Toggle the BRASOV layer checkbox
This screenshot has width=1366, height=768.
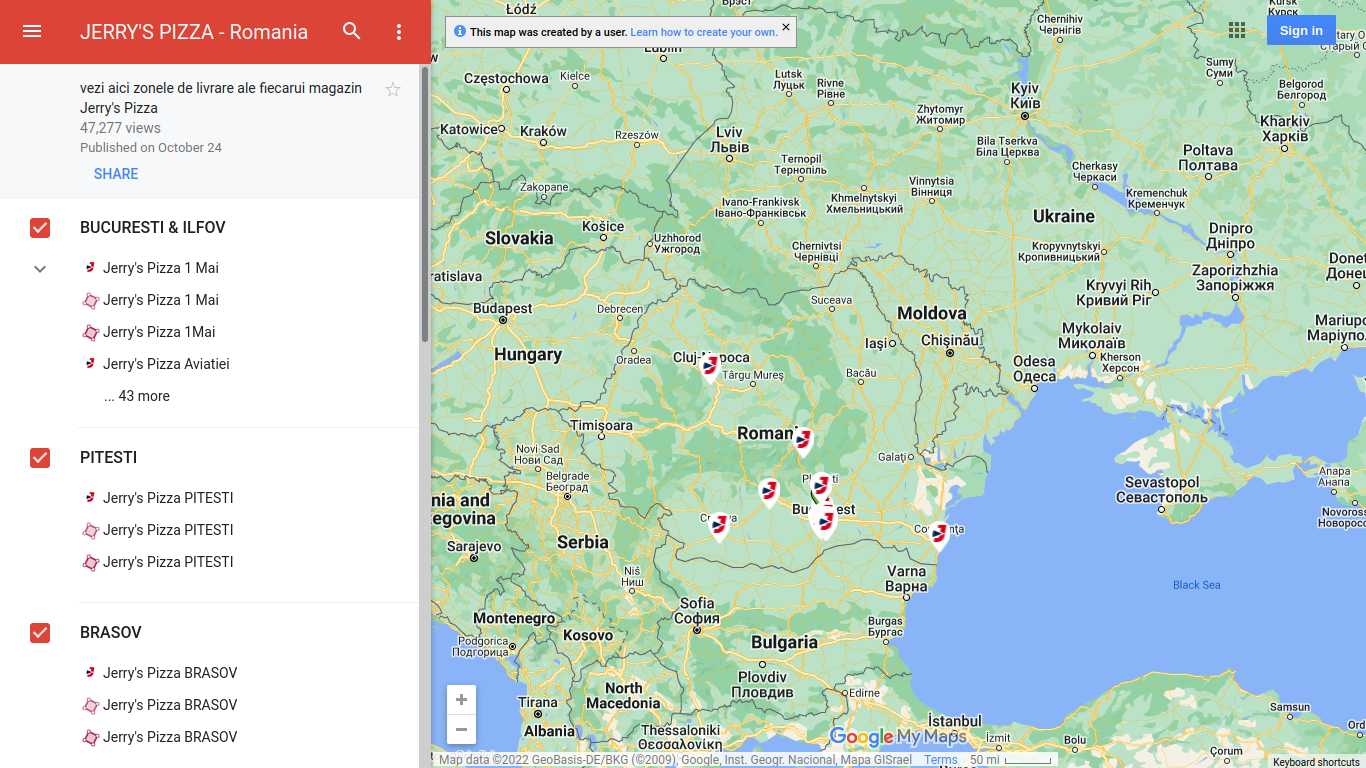[x=40, y=633]
